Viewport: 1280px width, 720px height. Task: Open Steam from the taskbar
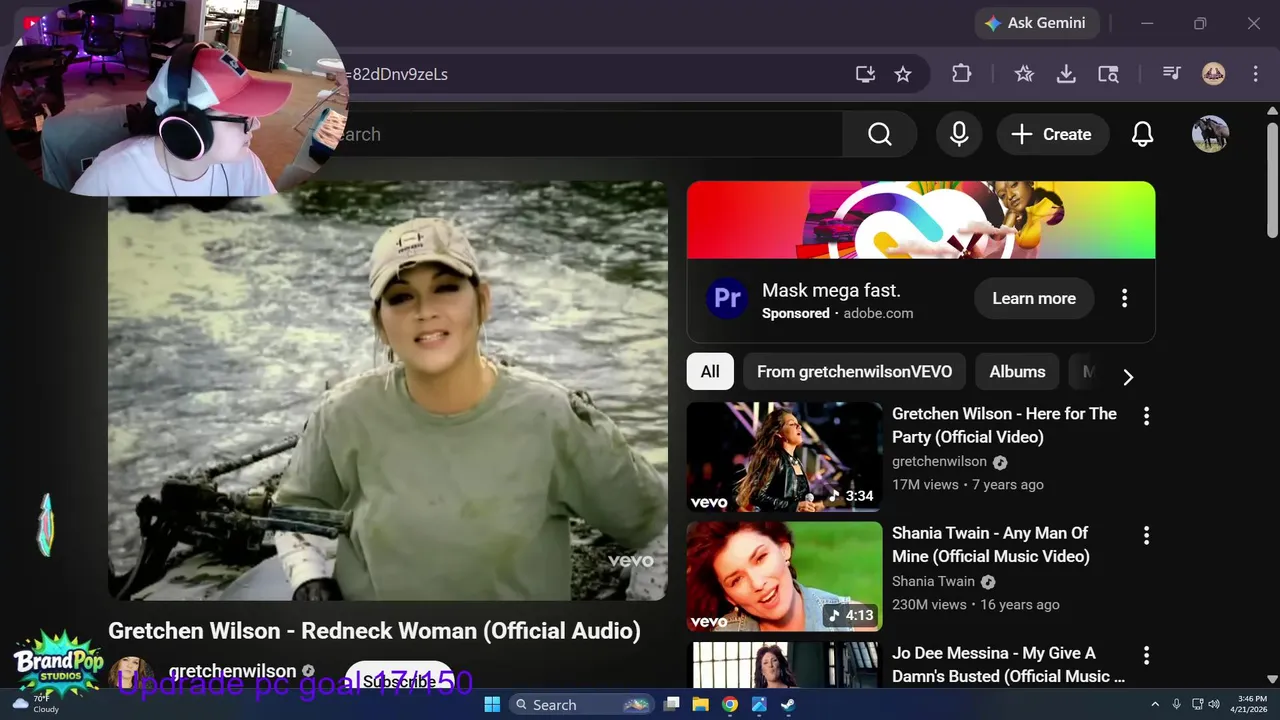point(788,705)
